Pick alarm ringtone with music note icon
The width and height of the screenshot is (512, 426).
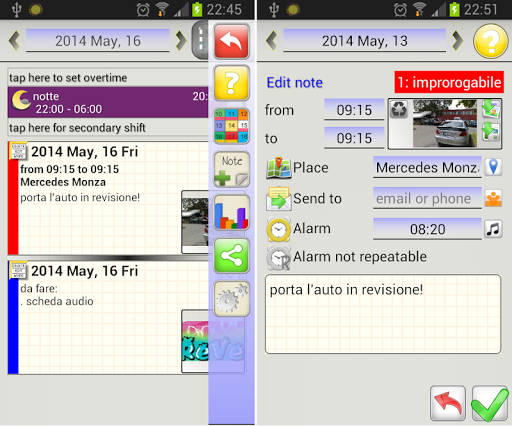coord(493,229)
